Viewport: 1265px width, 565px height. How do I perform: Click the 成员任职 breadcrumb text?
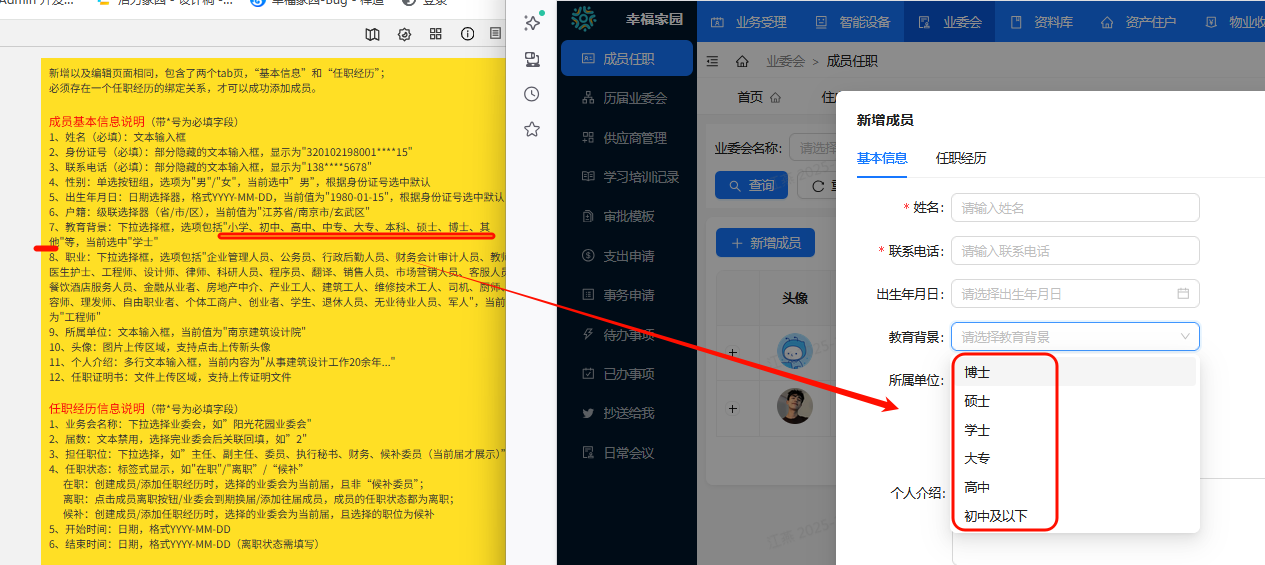pyautogui.click(x=852, y=61)
